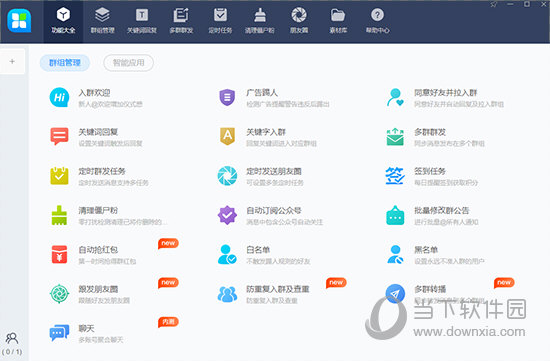Open the 白名单 person-check icon
Viewport: 550px width, 361px height.
[227, 254]
